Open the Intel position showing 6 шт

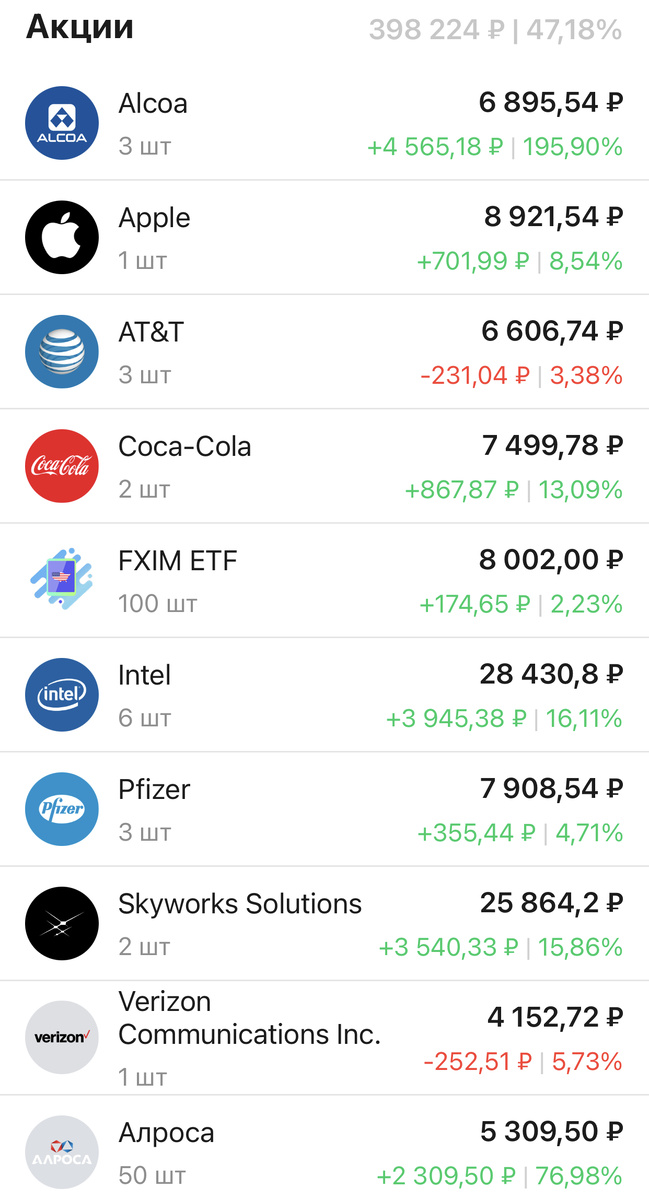324,694
